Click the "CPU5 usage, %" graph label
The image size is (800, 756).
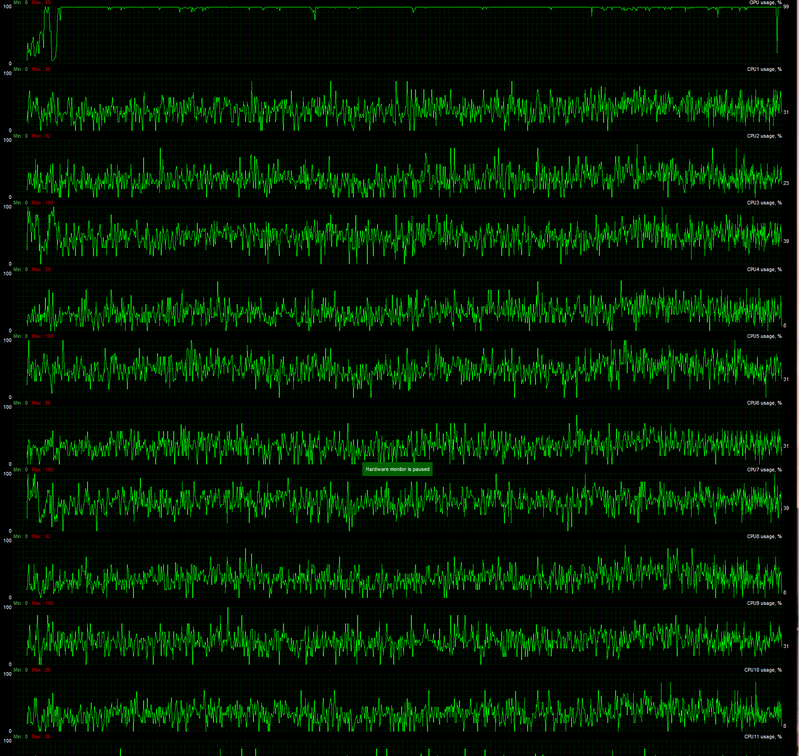pos(764,336)
